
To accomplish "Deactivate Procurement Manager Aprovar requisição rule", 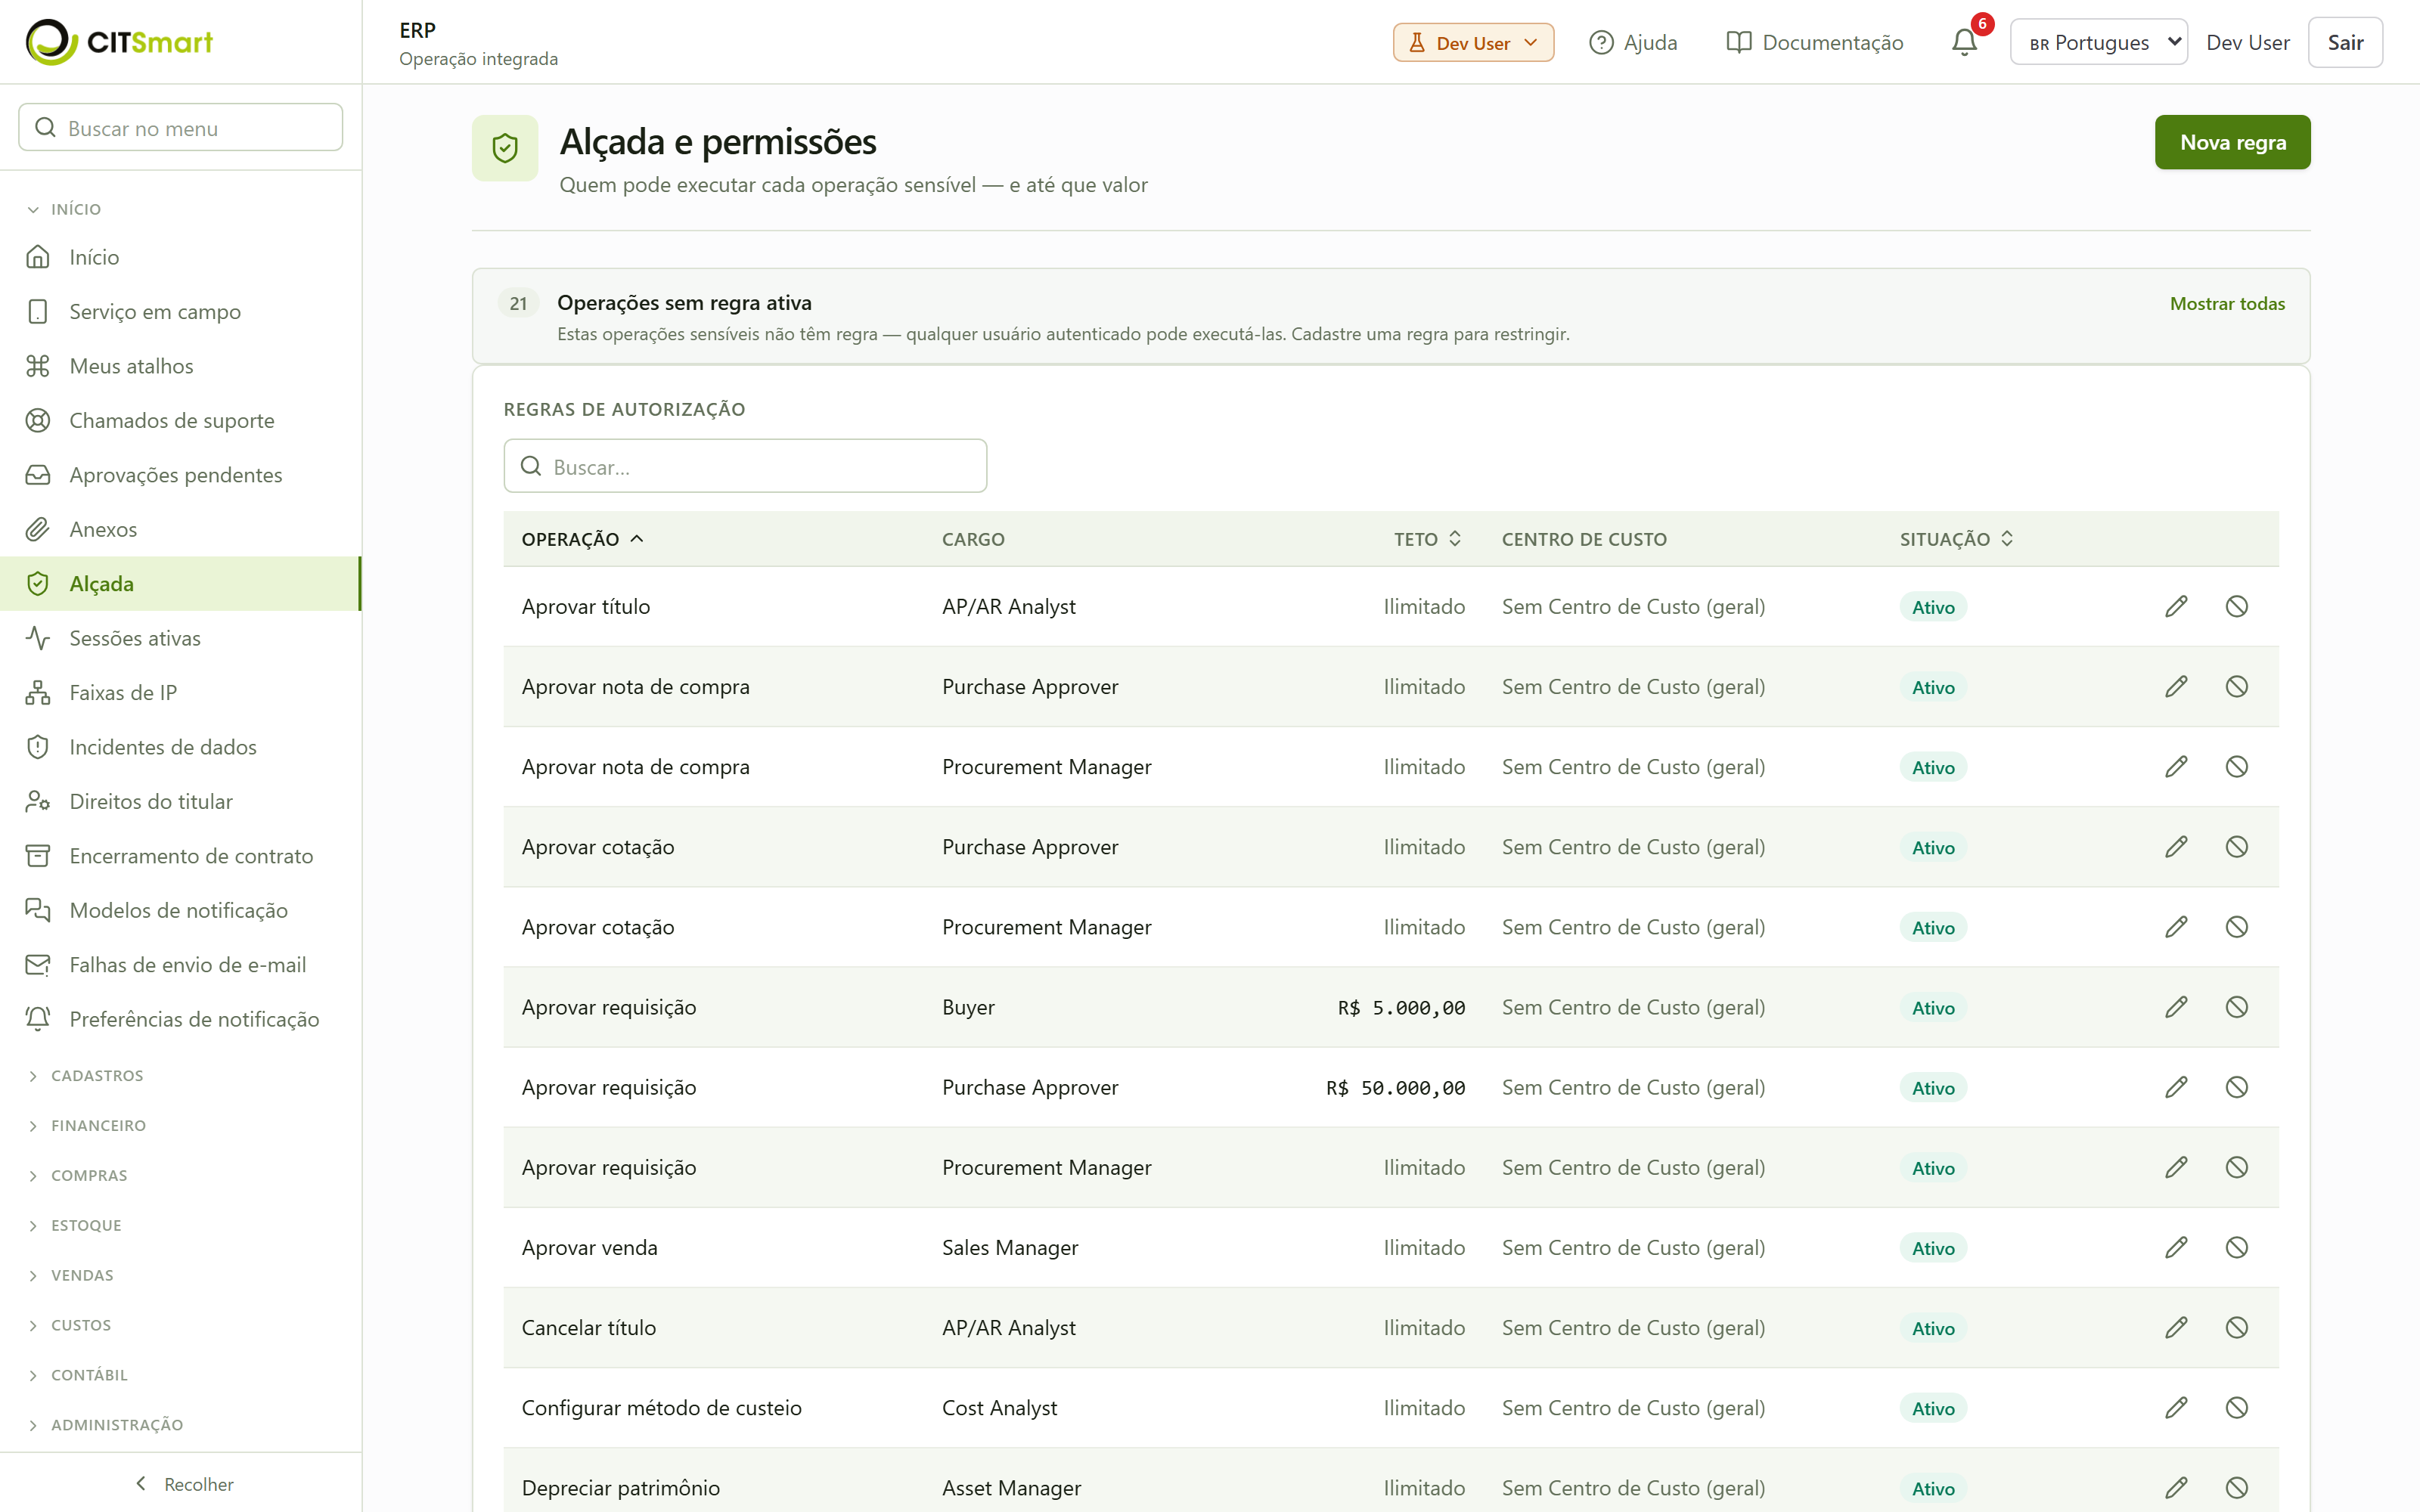I will pyautogui.click(x=2237, y=1168).
